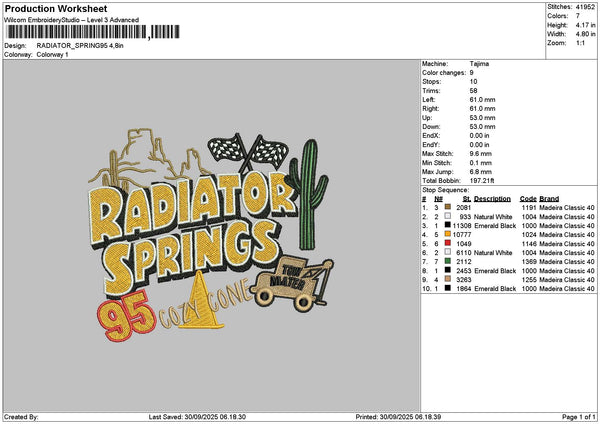Select the 'N#' column header
Screen dimensions: 600x424
coord(438,199)
